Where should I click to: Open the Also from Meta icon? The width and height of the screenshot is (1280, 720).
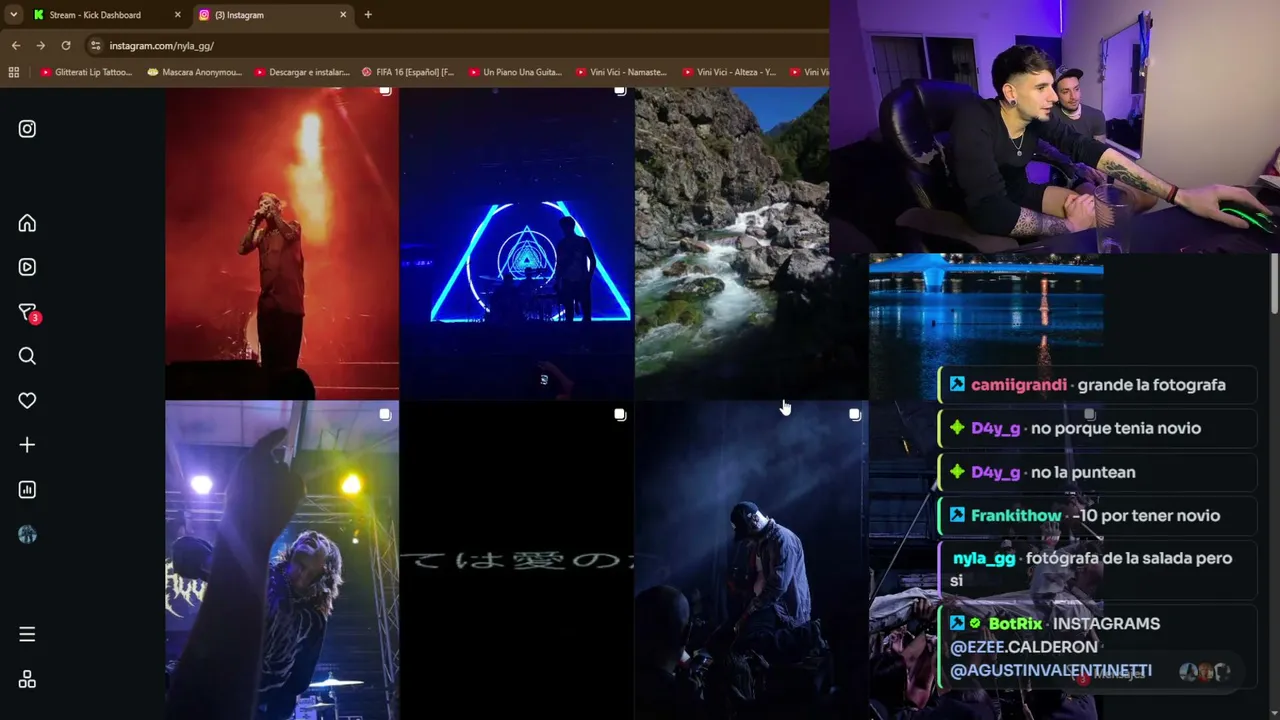pyautogui.click(x=27, y=679)
